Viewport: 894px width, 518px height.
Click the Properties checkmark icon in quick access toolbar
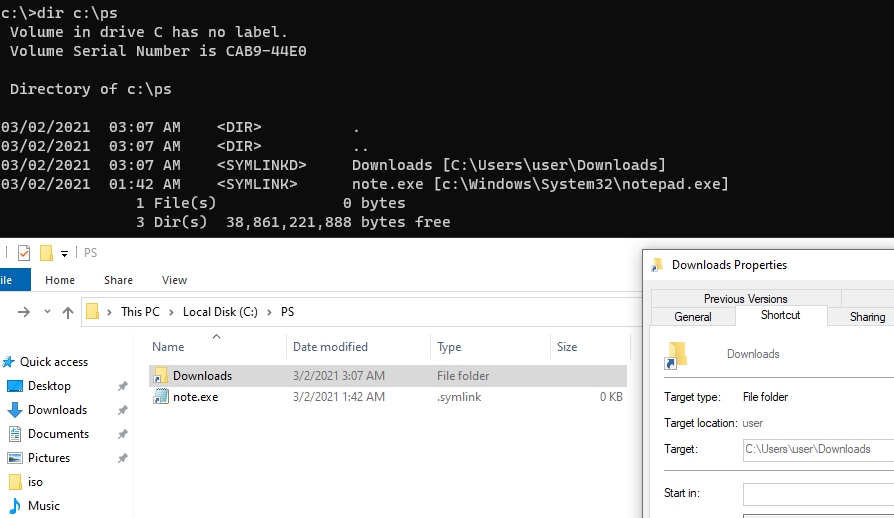pyautogui.click(x=24, y=252)
